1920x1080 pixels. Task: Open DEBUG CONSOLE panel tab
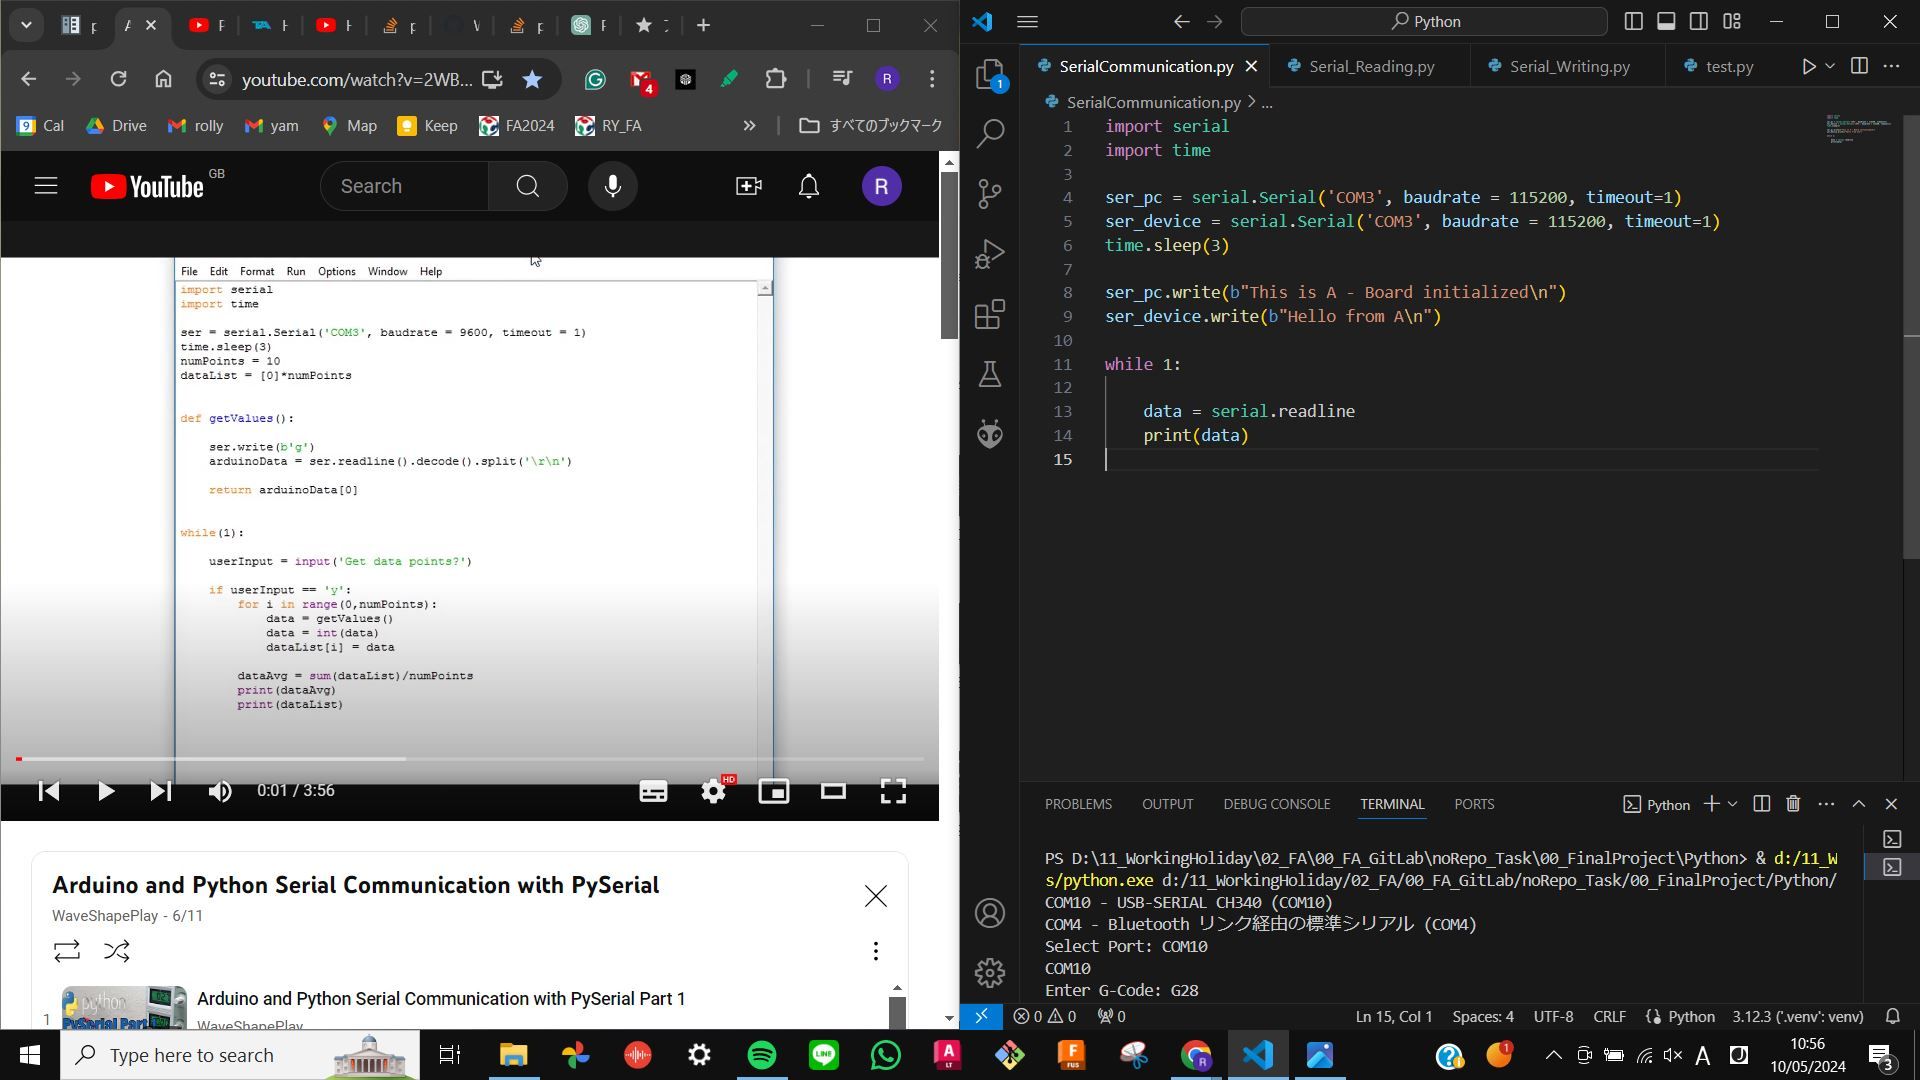pyautogui.click(x=1276, y=804)
